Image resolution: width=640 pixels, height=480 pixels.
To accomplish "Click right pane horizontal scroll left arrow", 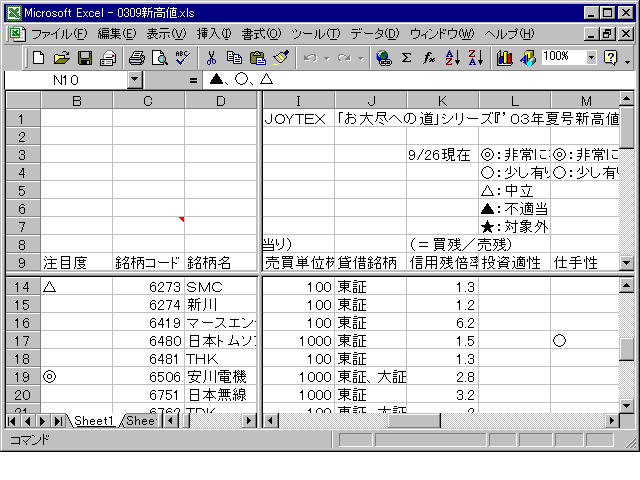I will pyautogui.click(x=270, y=421).
